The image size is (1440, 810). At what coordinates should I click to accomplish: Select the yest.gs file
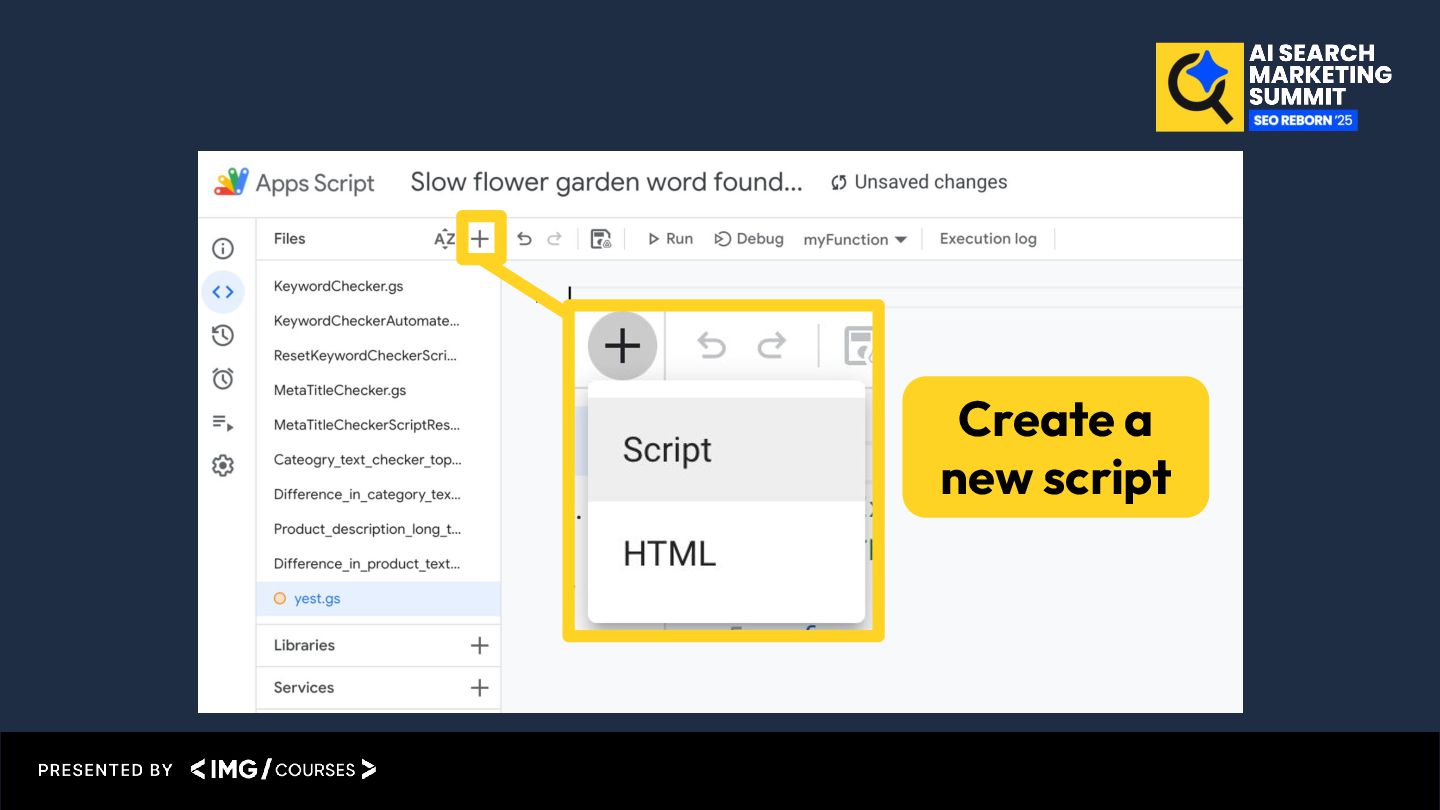coord(317,599)
